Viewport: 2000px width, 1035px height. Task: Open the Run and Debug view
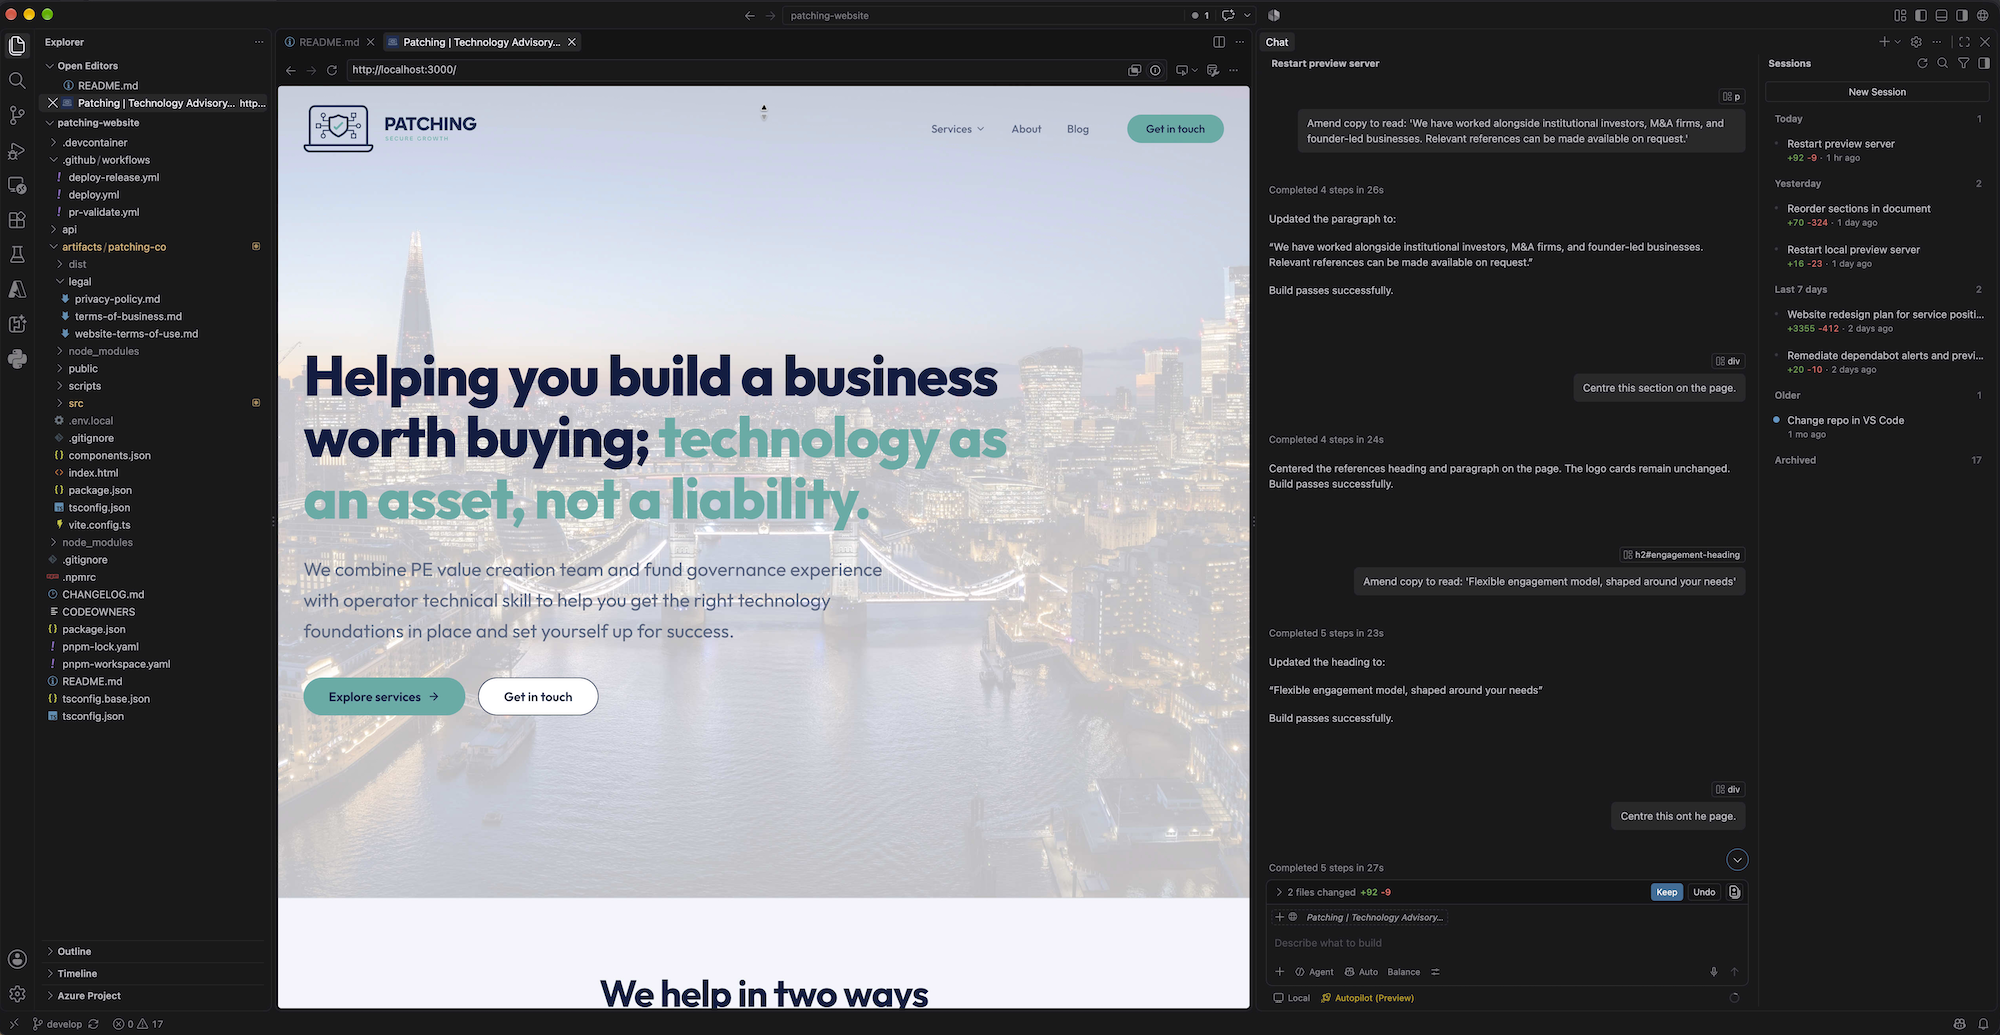point(17,150)
